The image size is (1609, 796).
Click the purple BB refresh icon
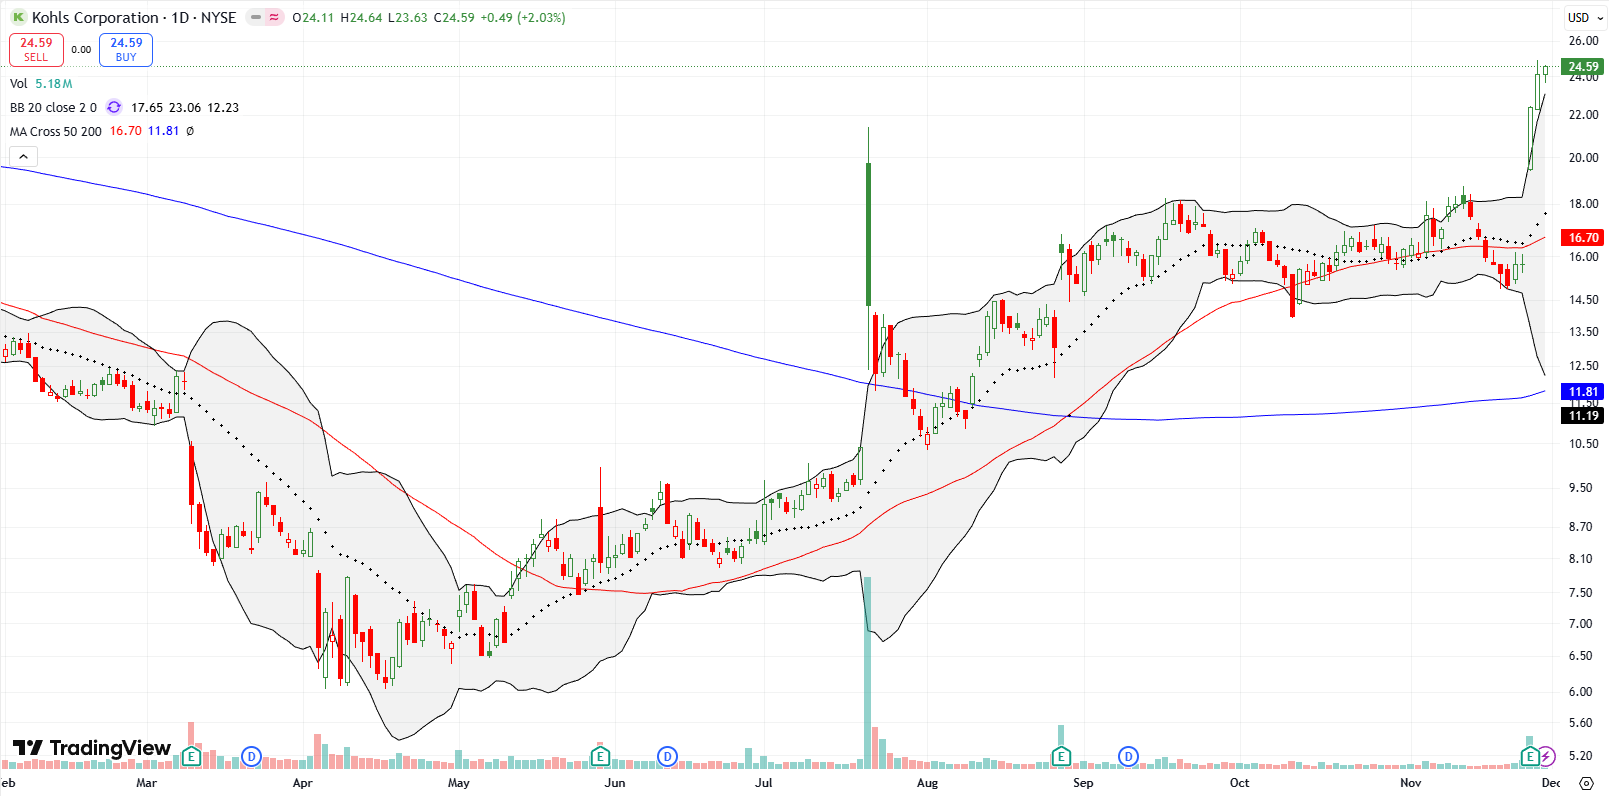click(114, 108)
